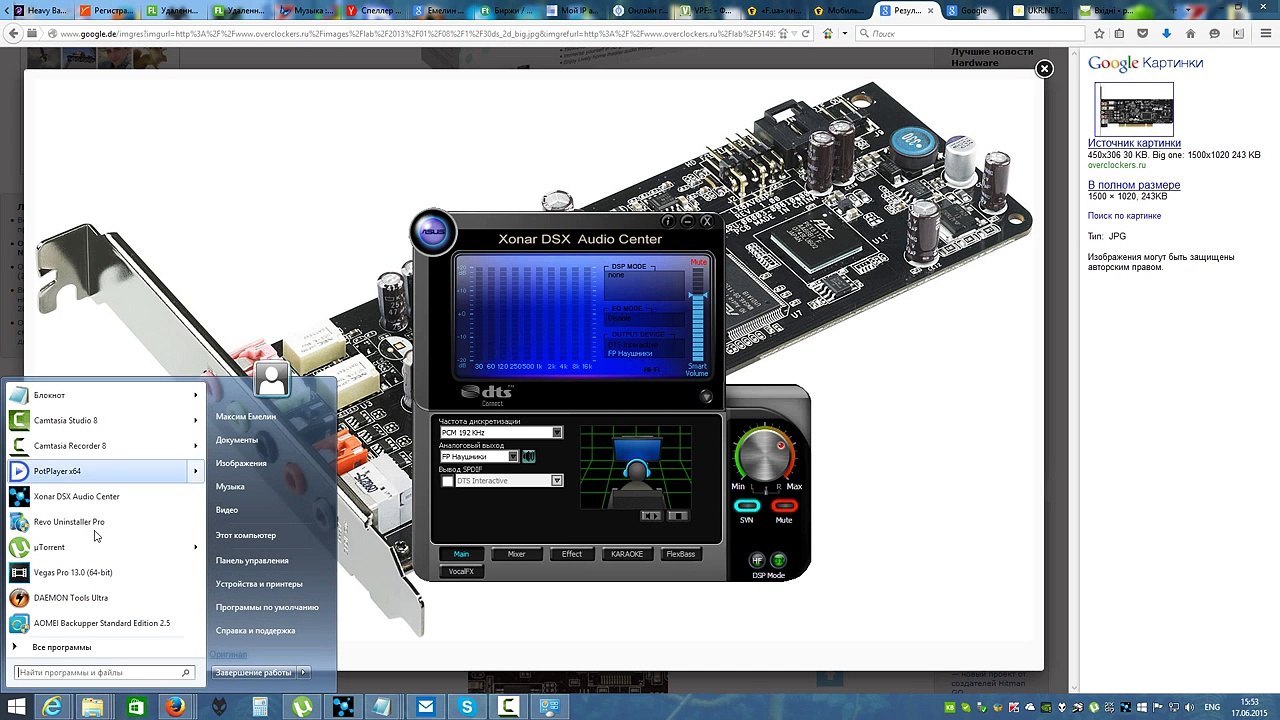Go to Firefox home page icon
The width and height of the screenshot is (1280, 720).
pyautogui.click(x=1190, y=33)
